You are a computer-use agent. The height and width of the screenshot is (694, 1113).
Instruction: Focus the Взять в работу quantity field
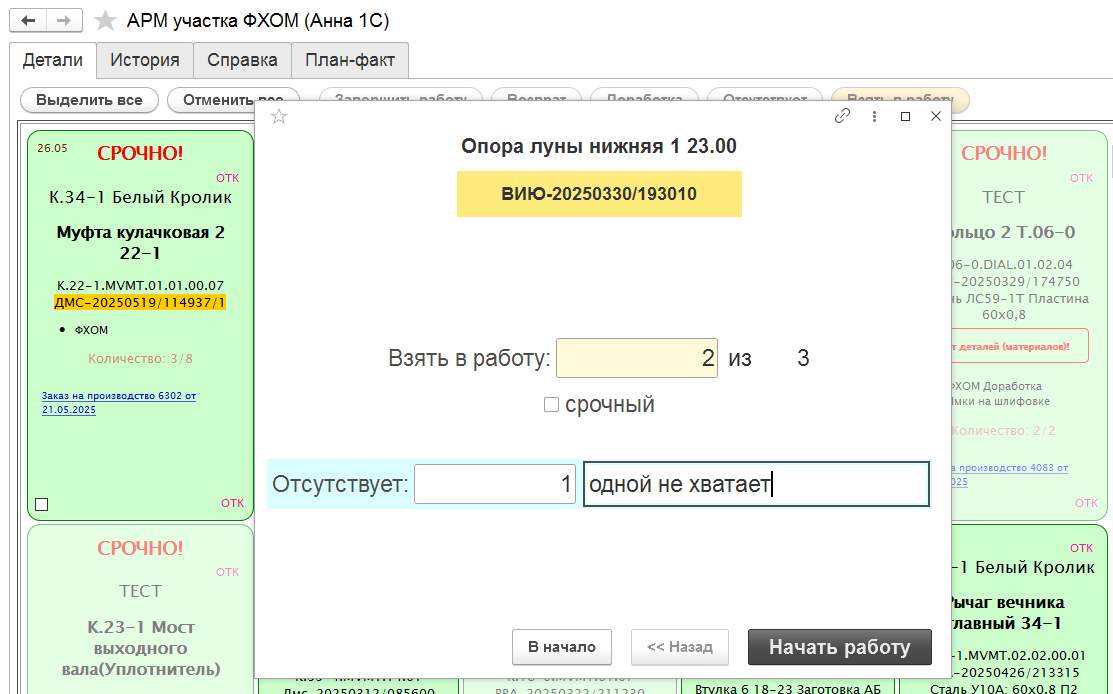(636, 358)
